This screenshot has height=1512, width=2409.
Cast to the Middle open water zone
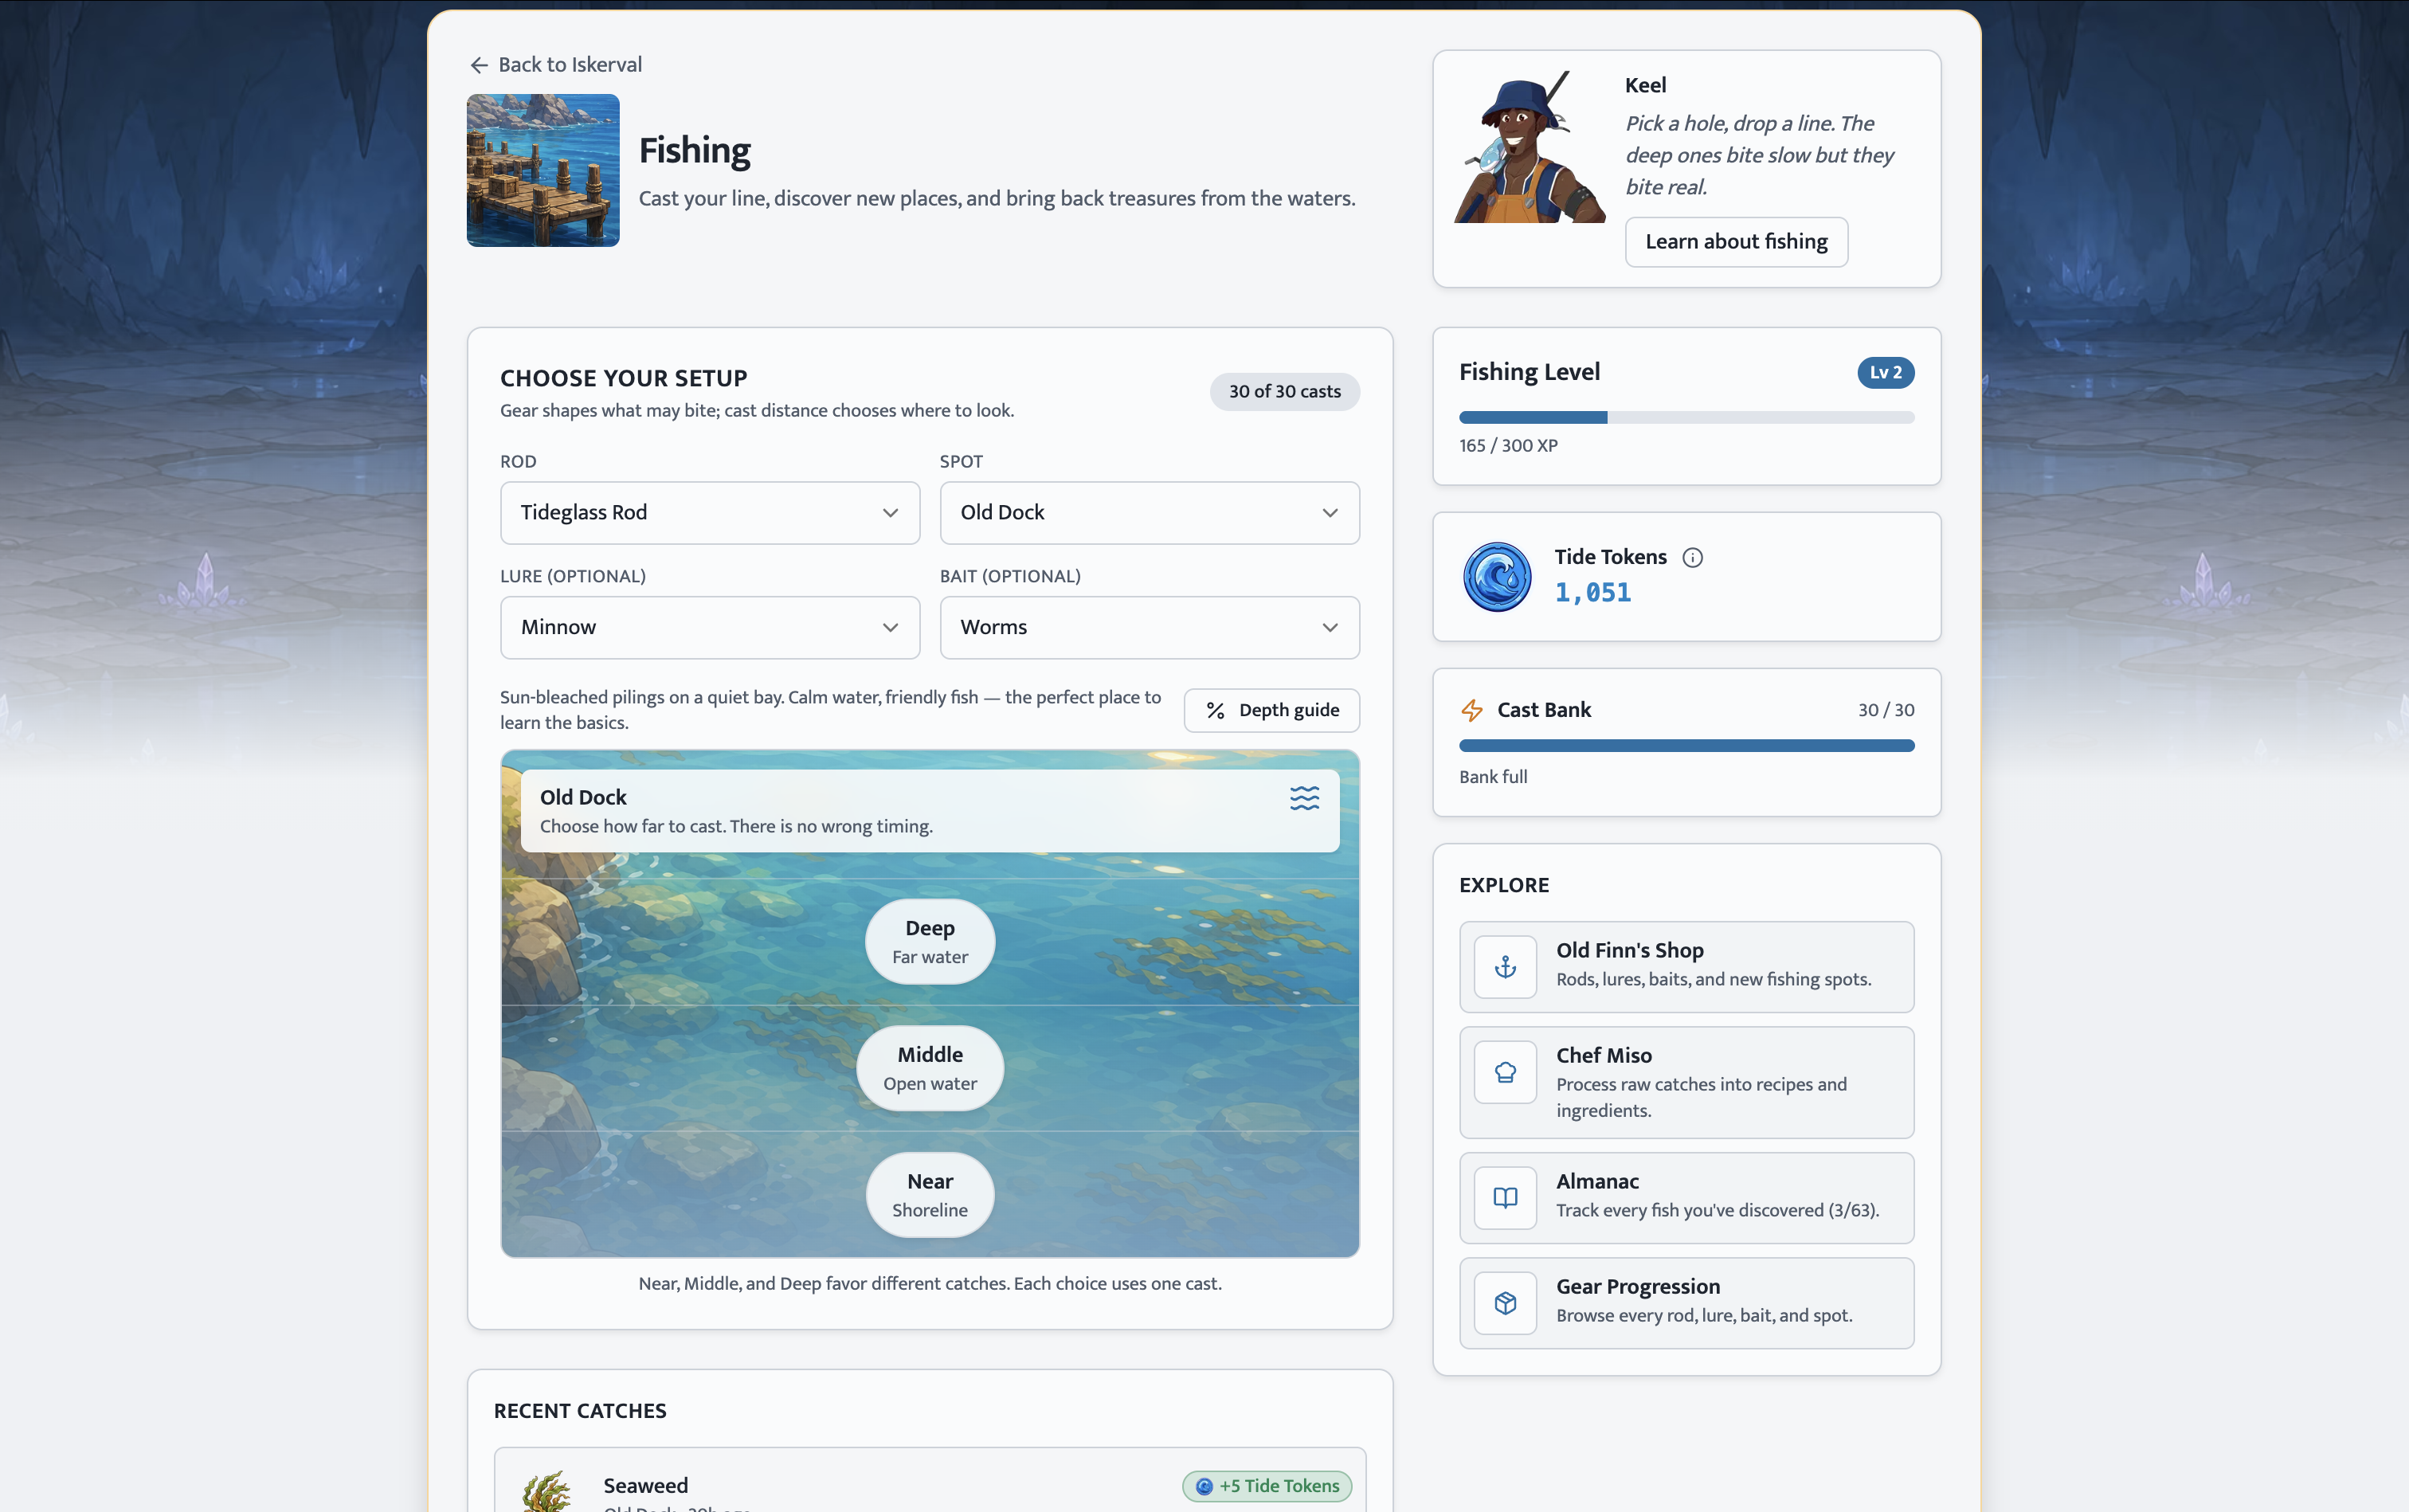(930, 1068)
